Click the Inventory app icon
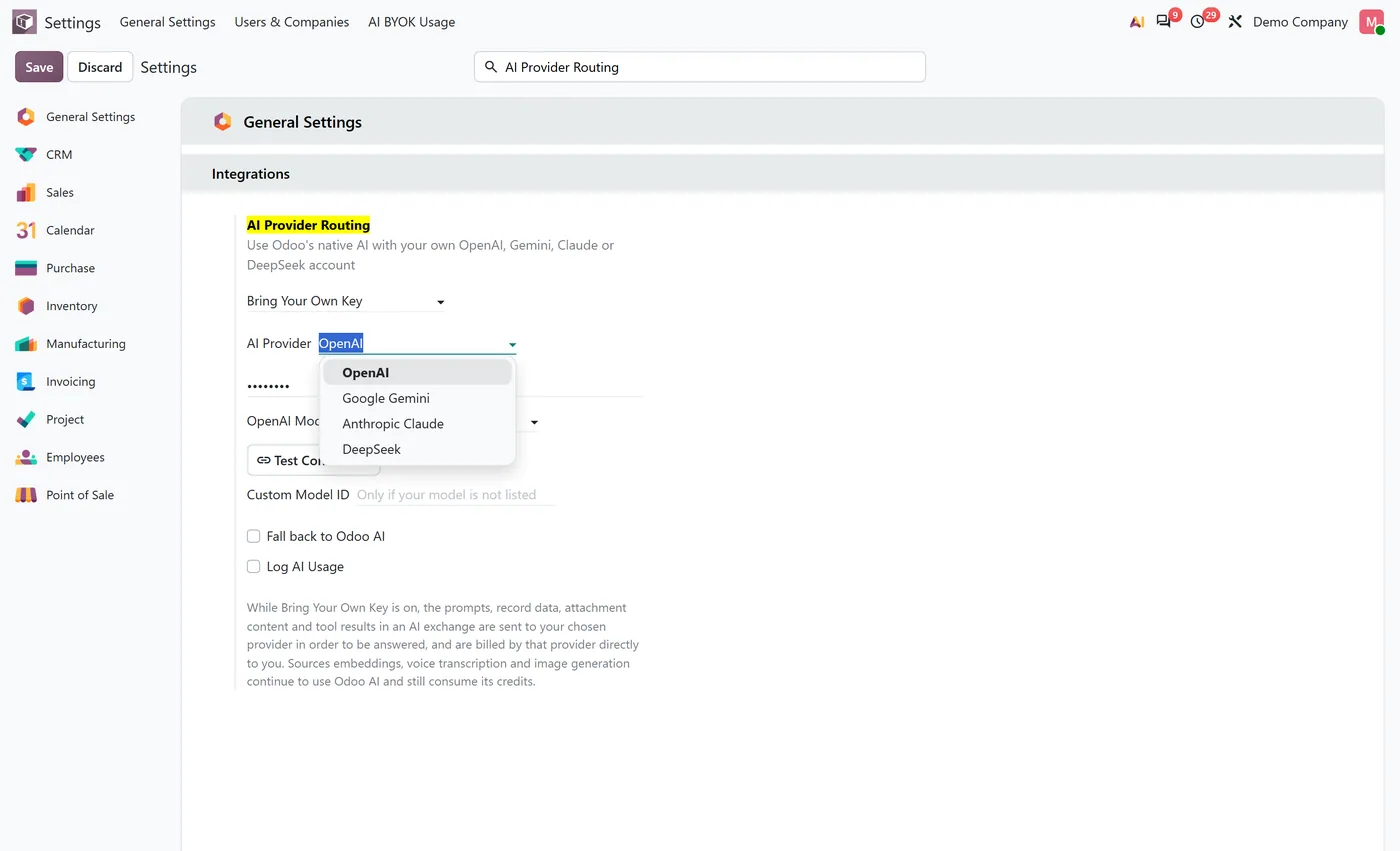The image size is (1400, 851). [x=26, y=306]
